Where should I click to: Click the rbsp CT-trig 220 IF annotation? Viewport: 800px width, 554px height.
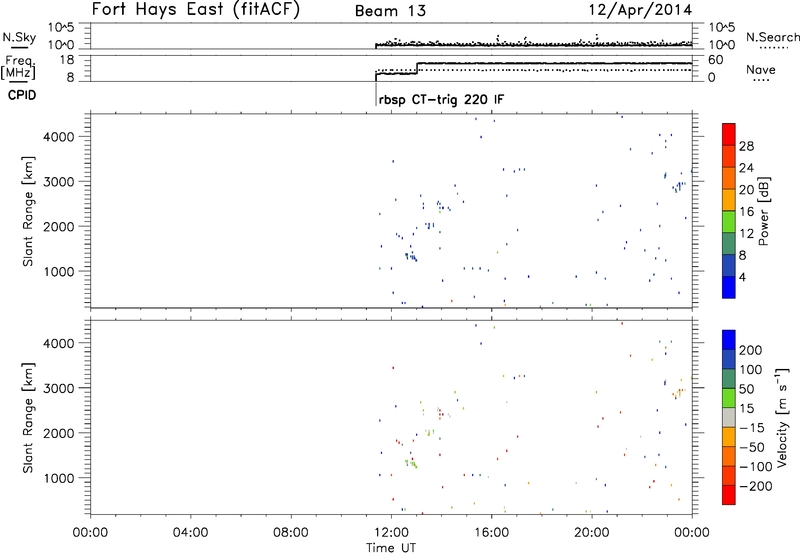(442, 99)
